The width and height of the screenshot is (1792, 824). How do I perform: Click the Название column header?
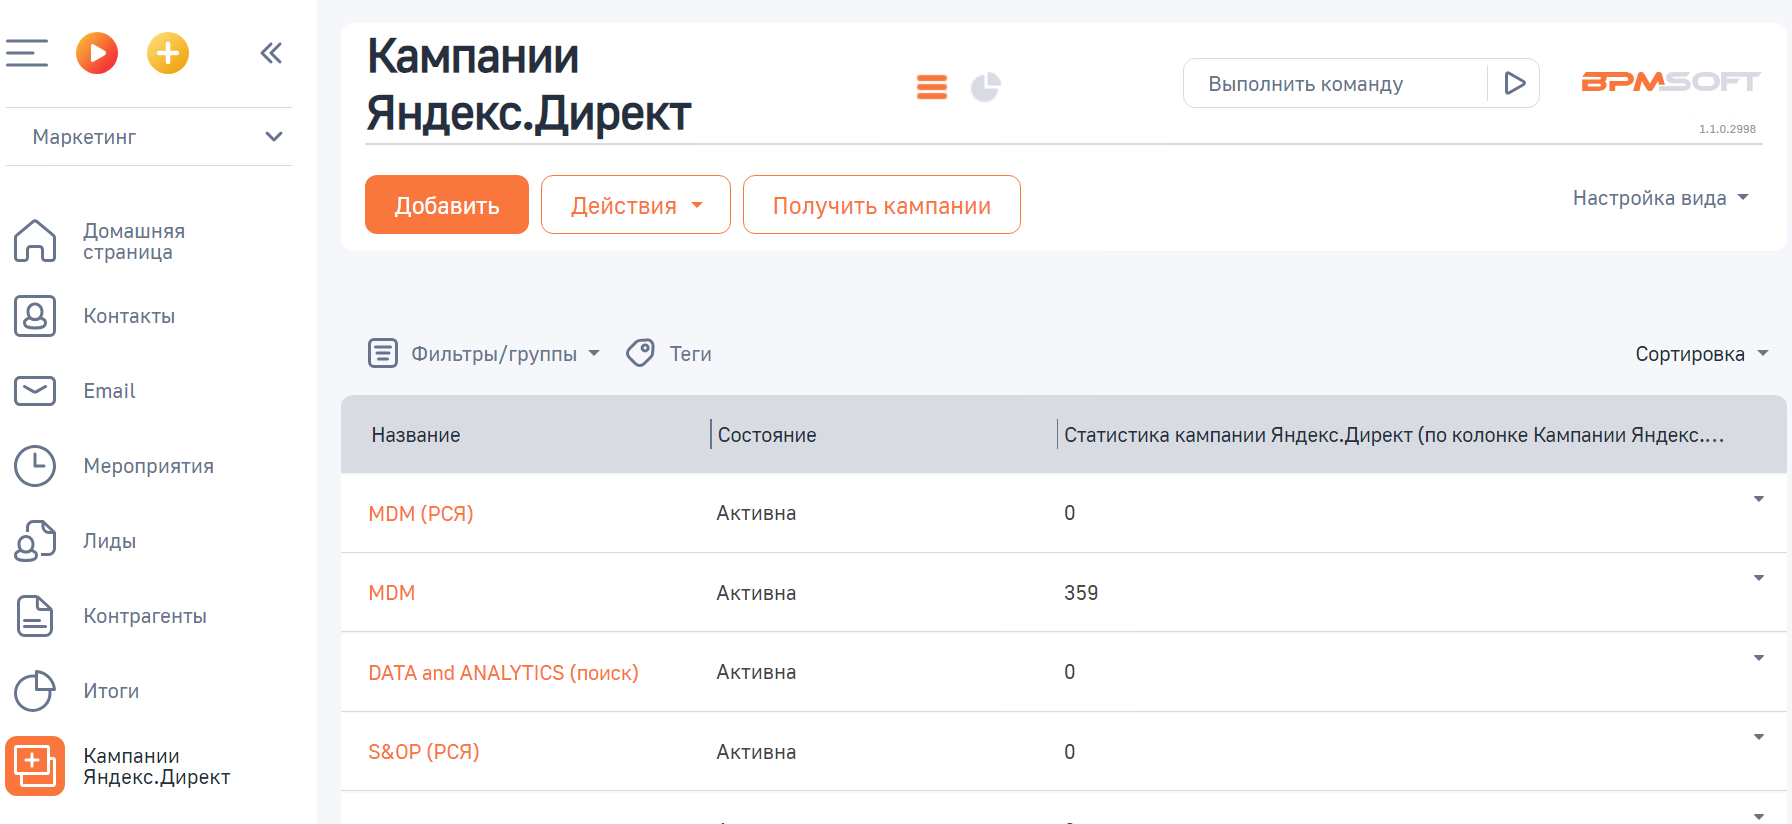point(416,435)
